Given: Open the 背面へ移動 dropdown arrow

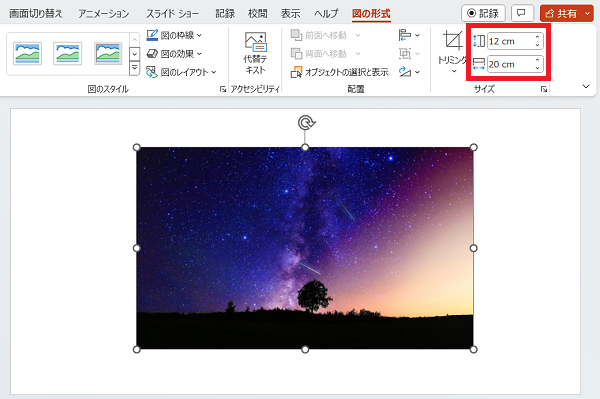Looking at the screenshot, I should (358, 54).
